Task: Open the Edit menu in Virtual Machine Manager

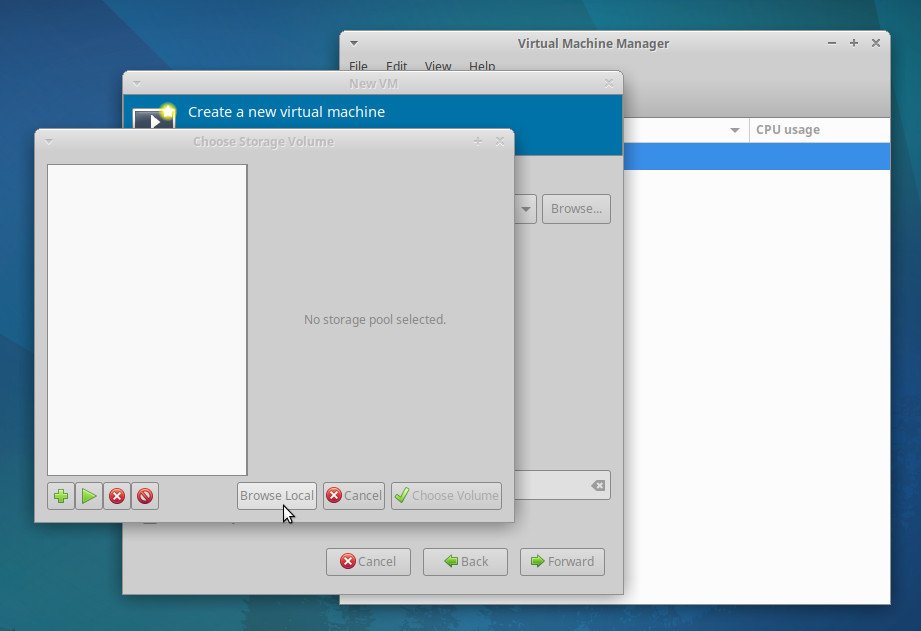Action: 396,66
